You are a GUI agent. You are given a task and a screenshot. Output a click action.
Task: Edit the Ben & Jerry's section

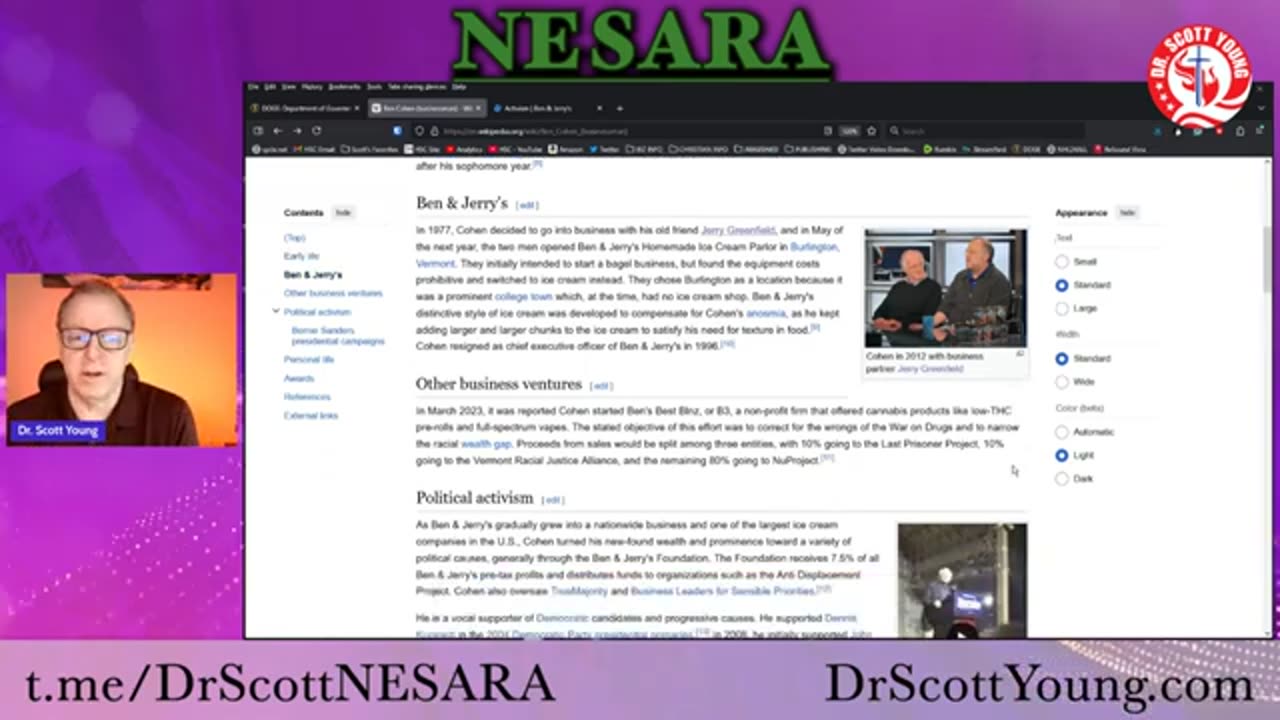click(x=527, y=205)
